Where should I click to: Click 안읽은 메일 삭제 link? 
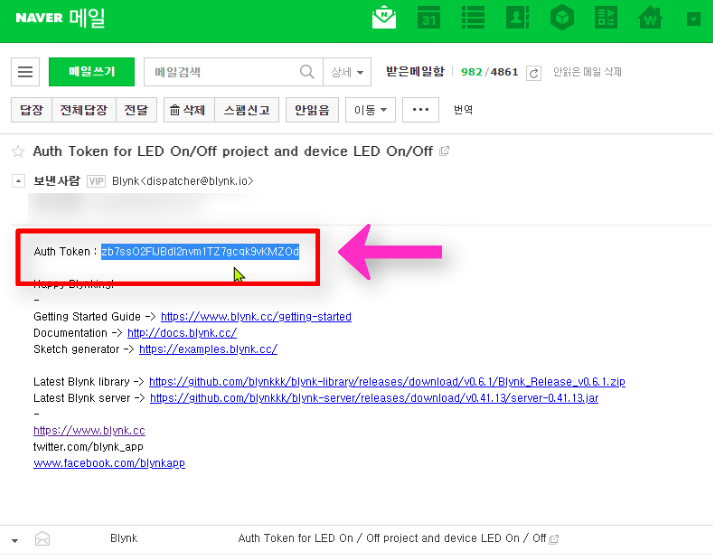(587, 72)
